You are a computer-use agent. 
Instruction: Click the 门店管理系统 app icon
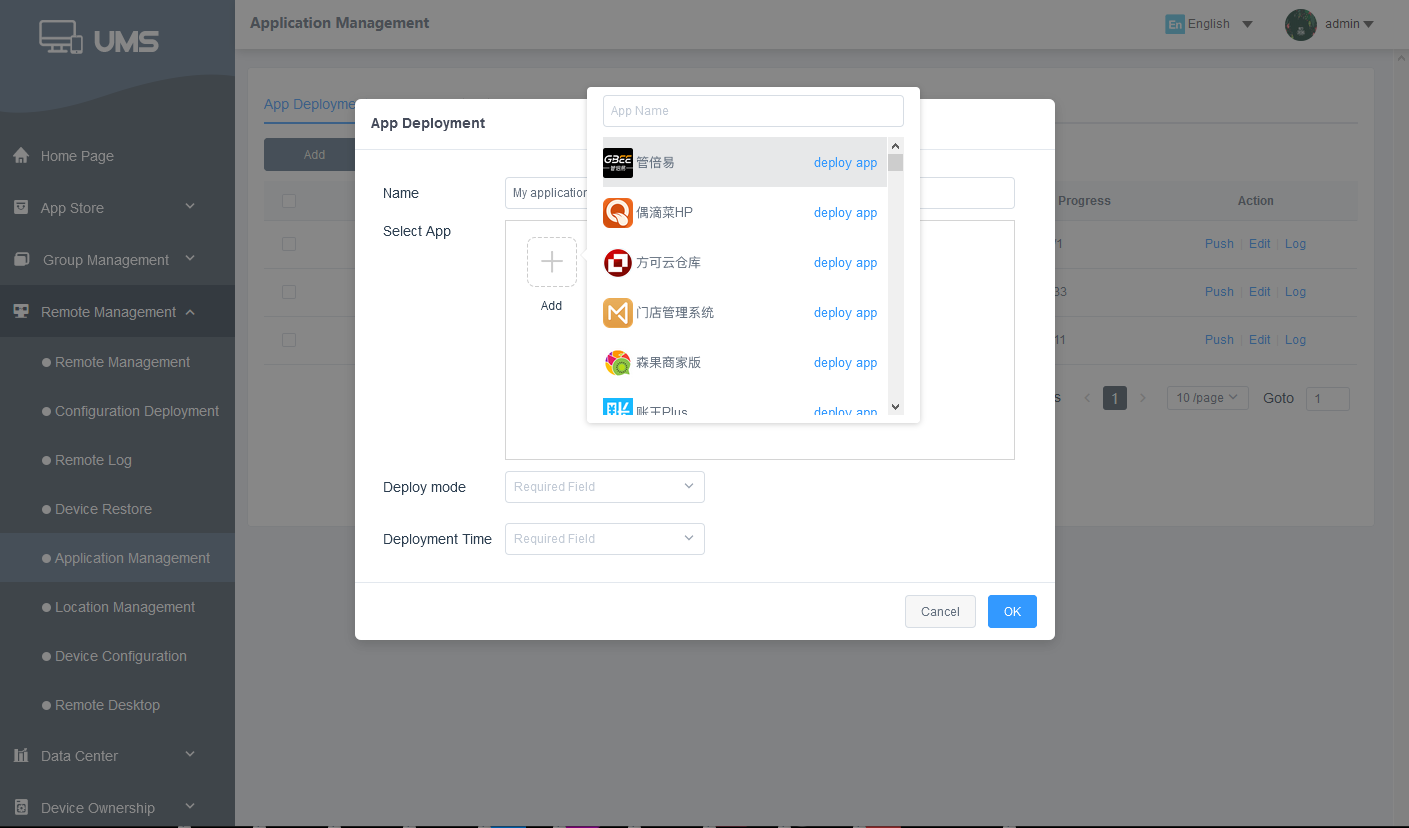click(x=618, y=312)
